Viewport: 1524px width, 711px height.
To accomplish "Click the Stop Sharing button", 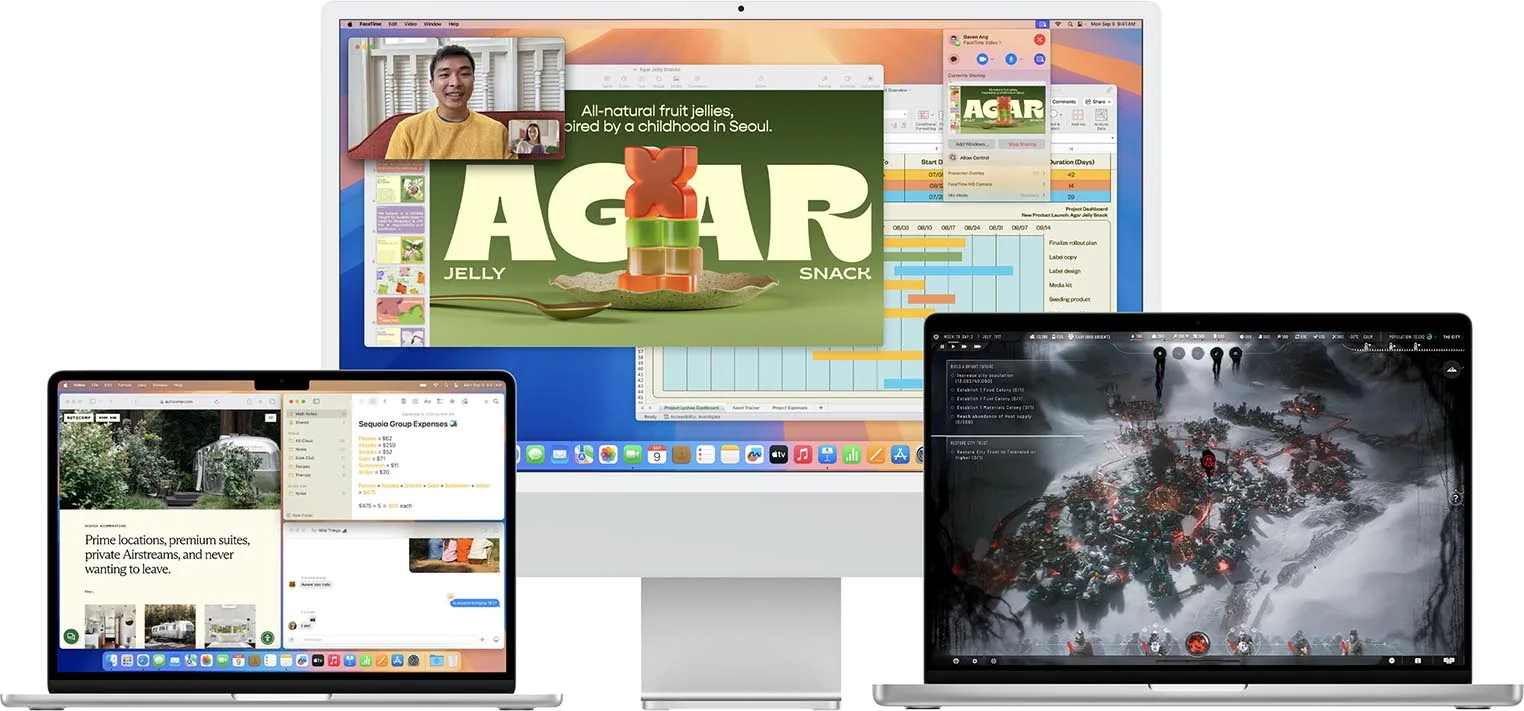I will pyautogui.click(x=1021, y=144).
